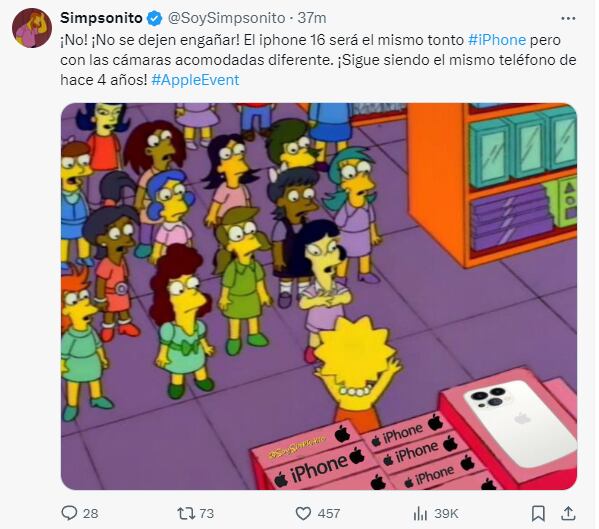Reply to the tweet via comment icon

(69, 513)
